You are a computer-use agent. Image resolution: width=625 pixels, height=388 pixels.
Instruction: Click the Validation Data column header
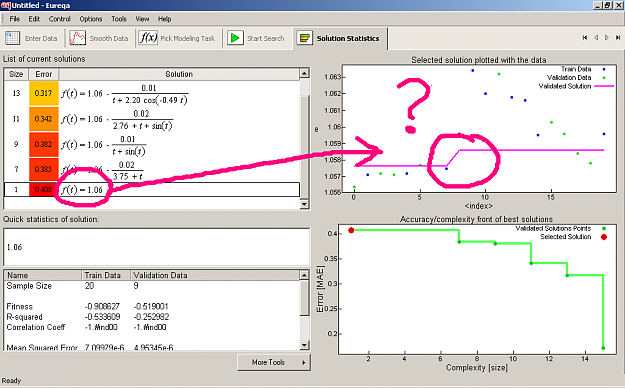click(x=215, y=275)
